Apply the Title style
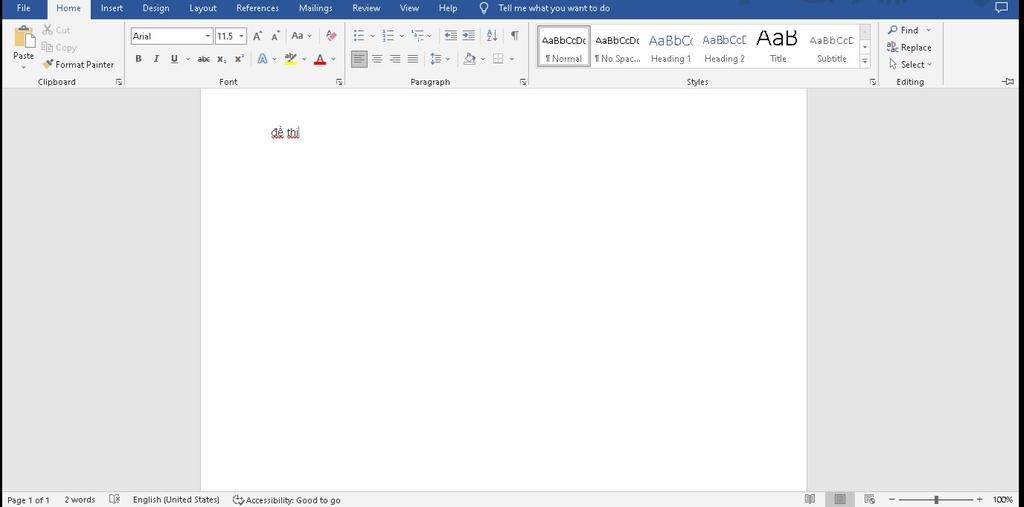The image size is (1024, 507). coord(778,46)
